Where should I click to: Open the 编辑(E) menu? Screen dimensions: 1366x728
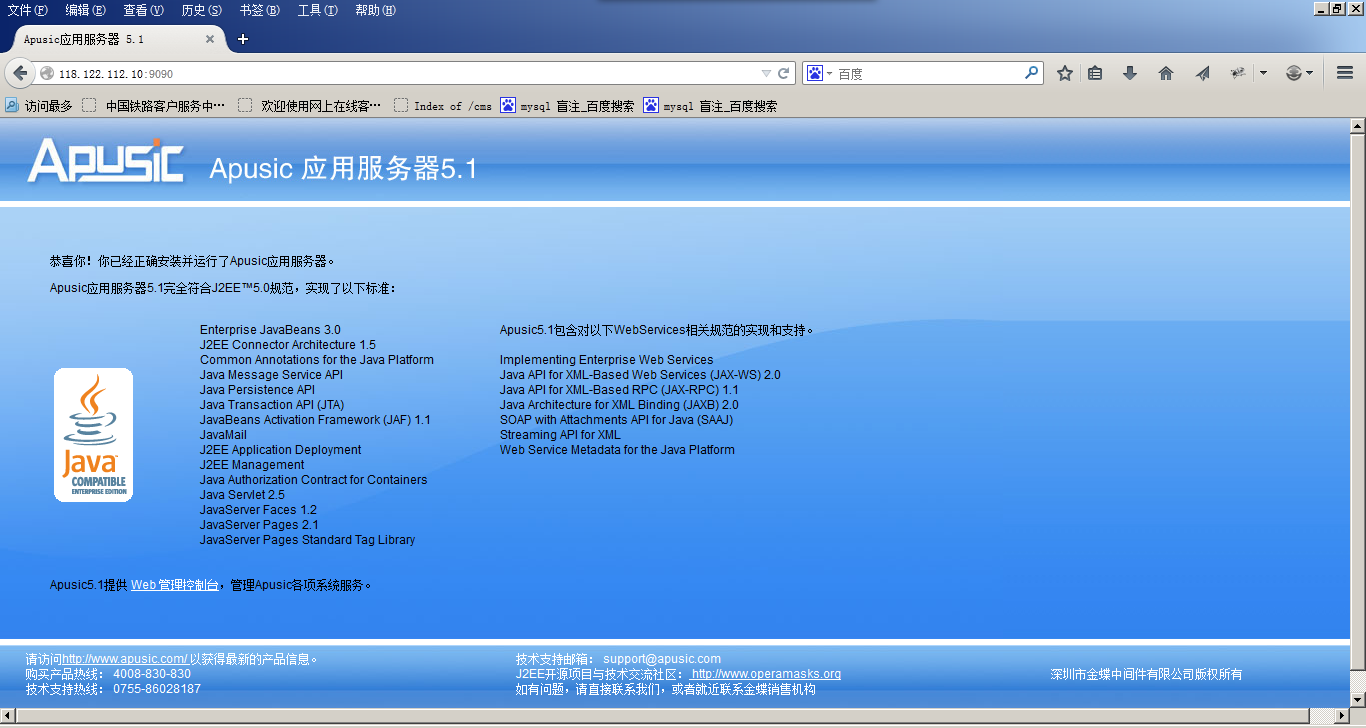(x=86, y=10)
